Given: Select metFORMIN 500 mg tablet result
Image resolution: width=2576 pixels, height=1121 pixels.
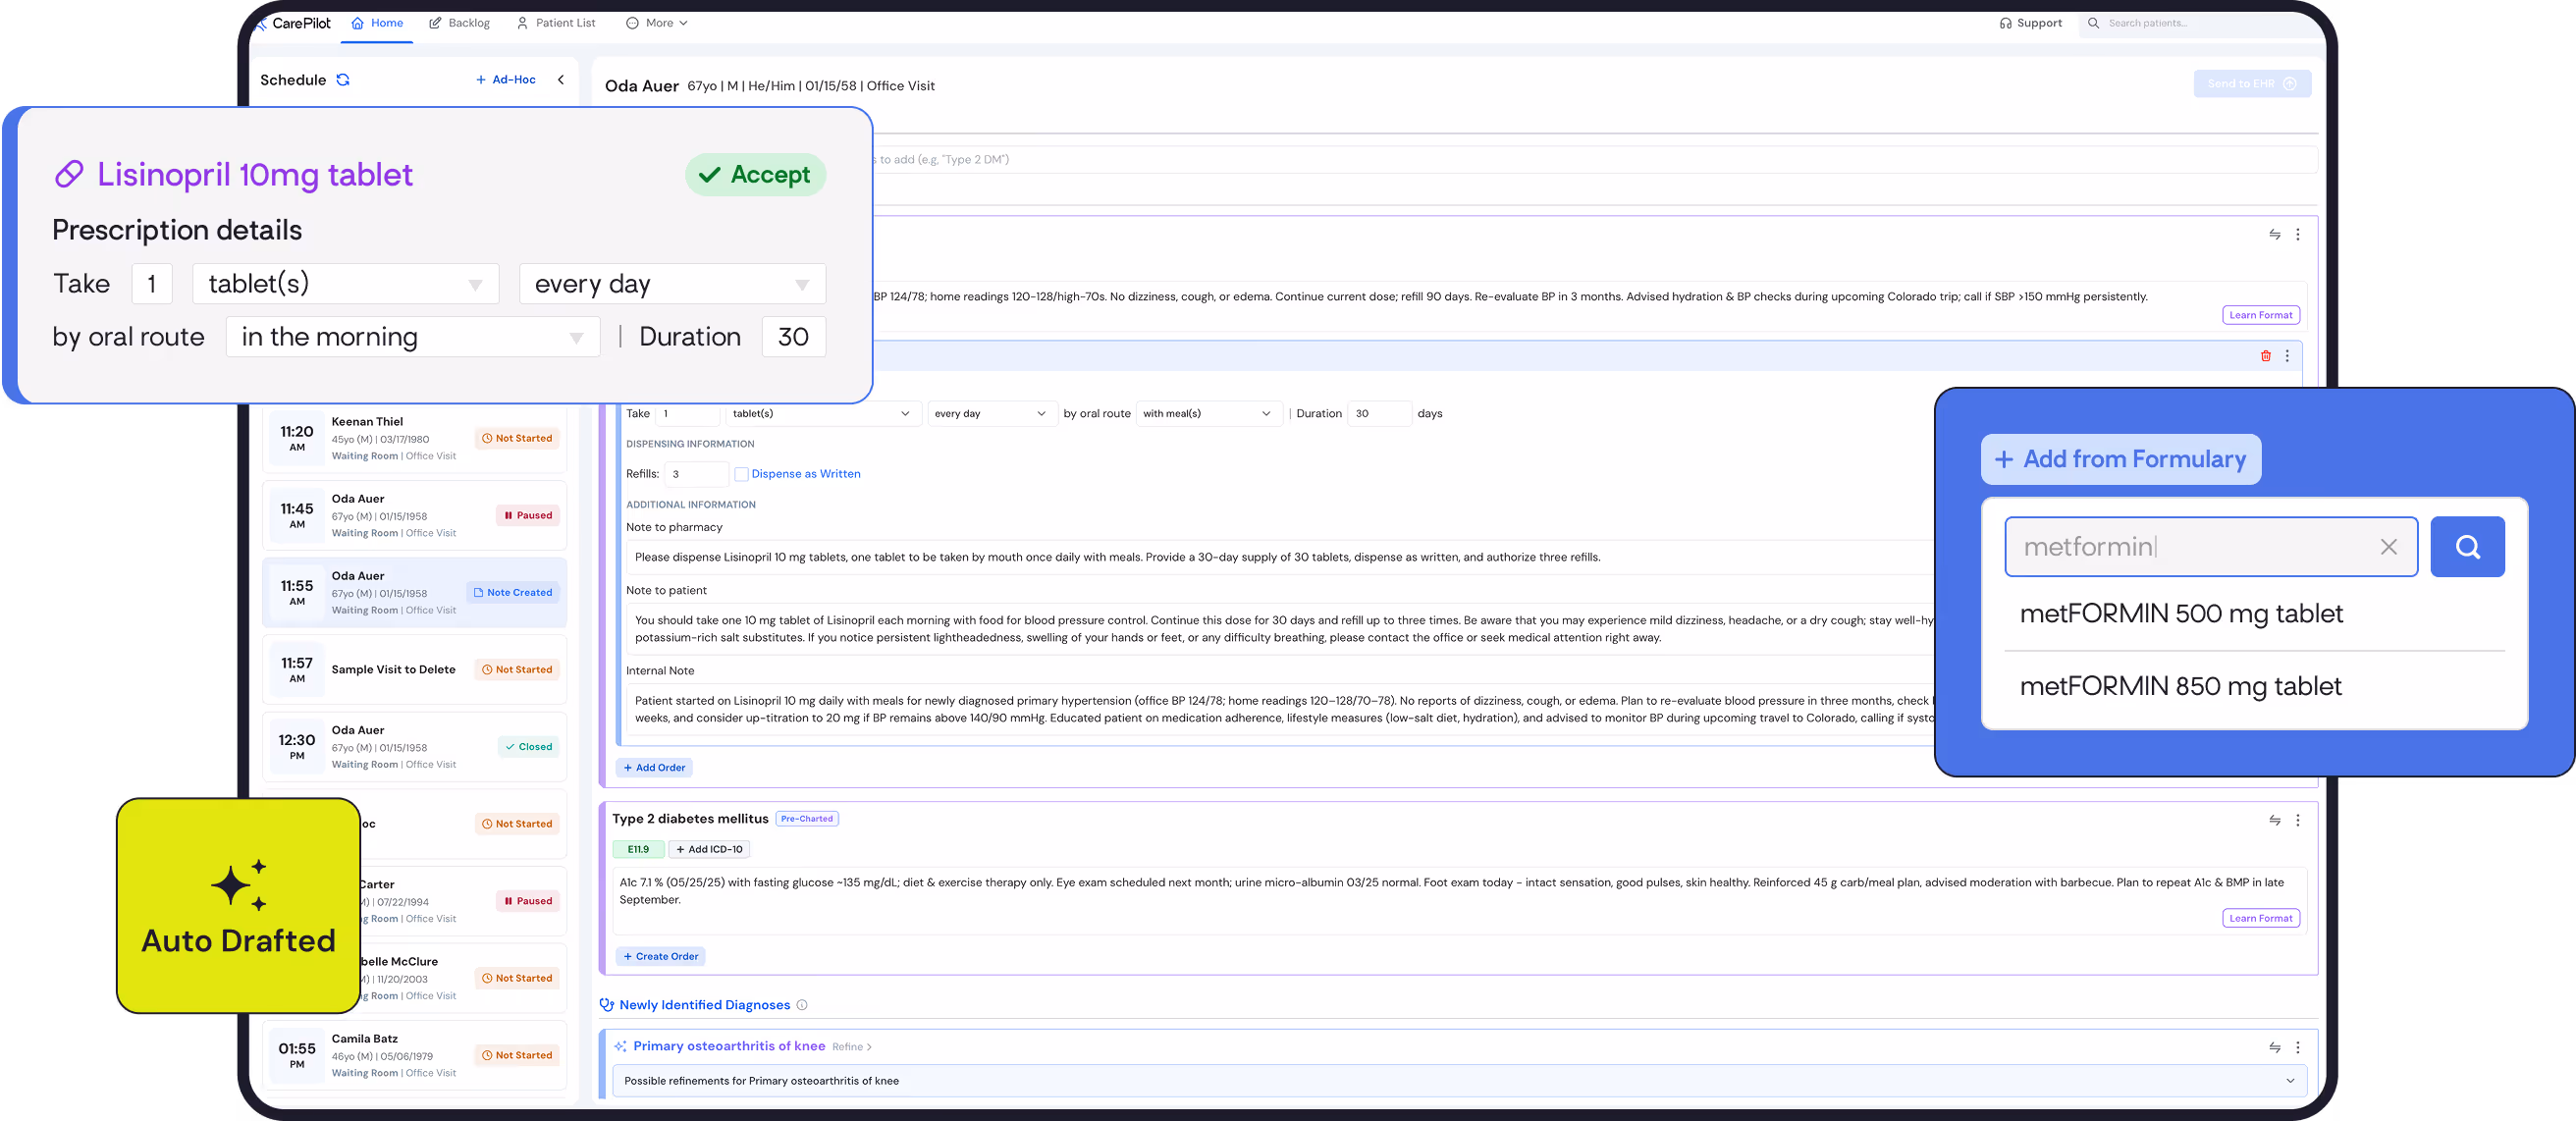Looking at the screenshot, I should point(2180,614).
